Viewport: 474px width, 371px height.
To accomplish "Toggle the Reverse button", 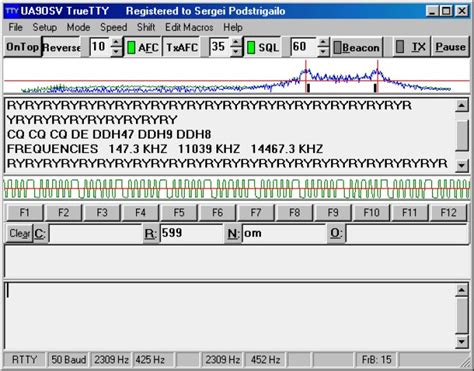I will coord(61,47).
